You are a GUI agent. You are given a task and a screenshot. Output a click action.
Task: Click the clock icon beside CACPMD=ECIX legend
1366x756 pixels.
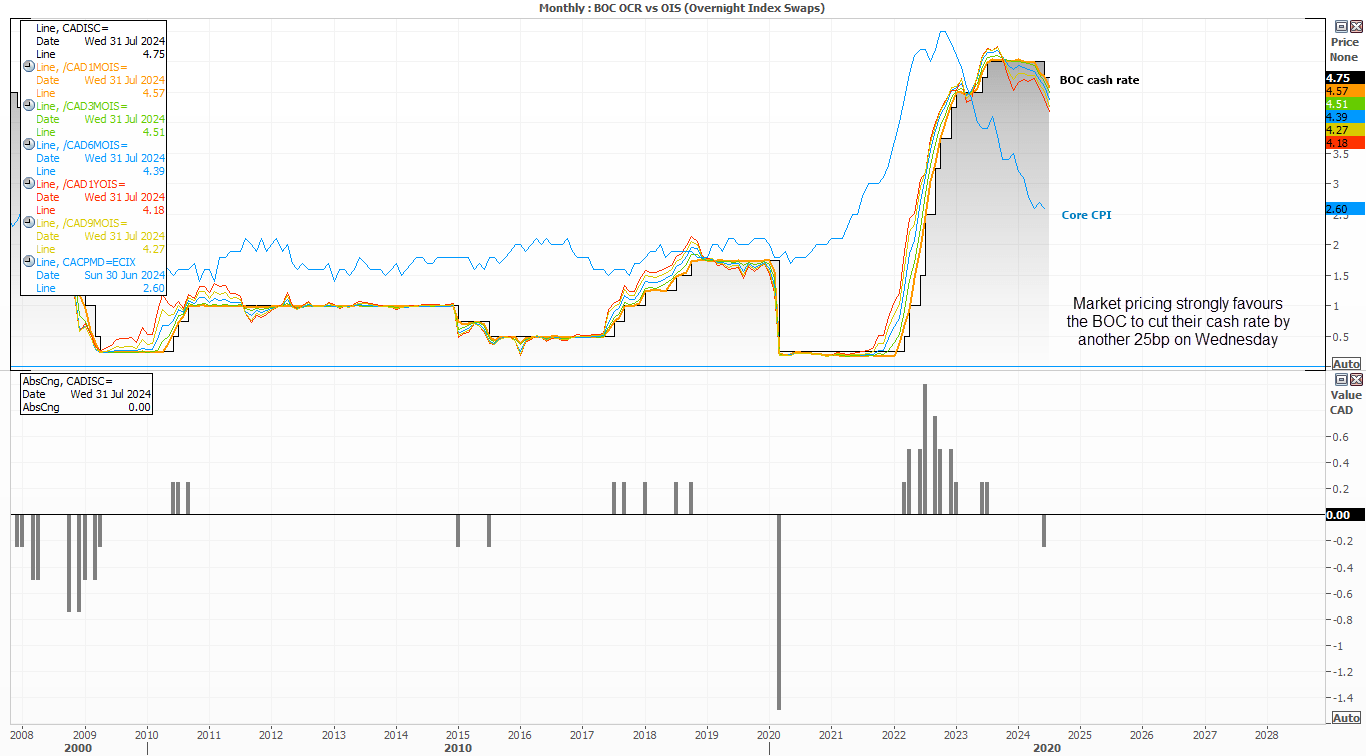point(28,262)
